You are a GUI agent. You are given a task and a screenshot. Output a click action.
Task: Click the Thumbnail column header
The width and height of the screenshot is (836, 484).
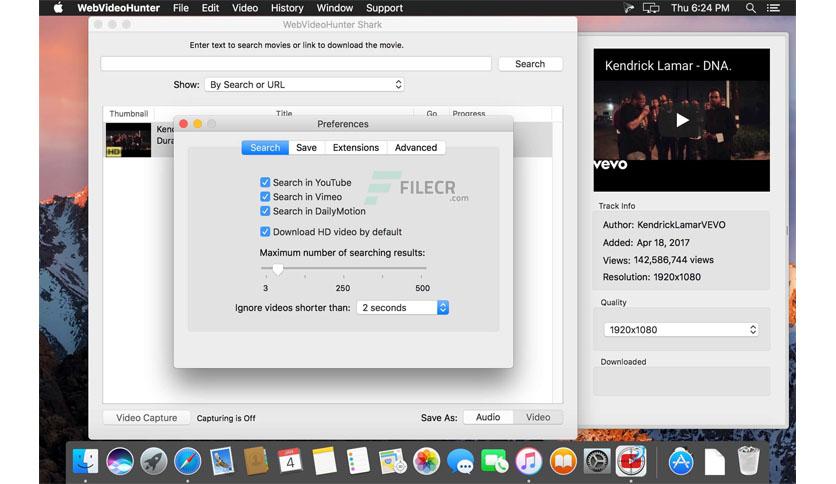coord(128,114)
